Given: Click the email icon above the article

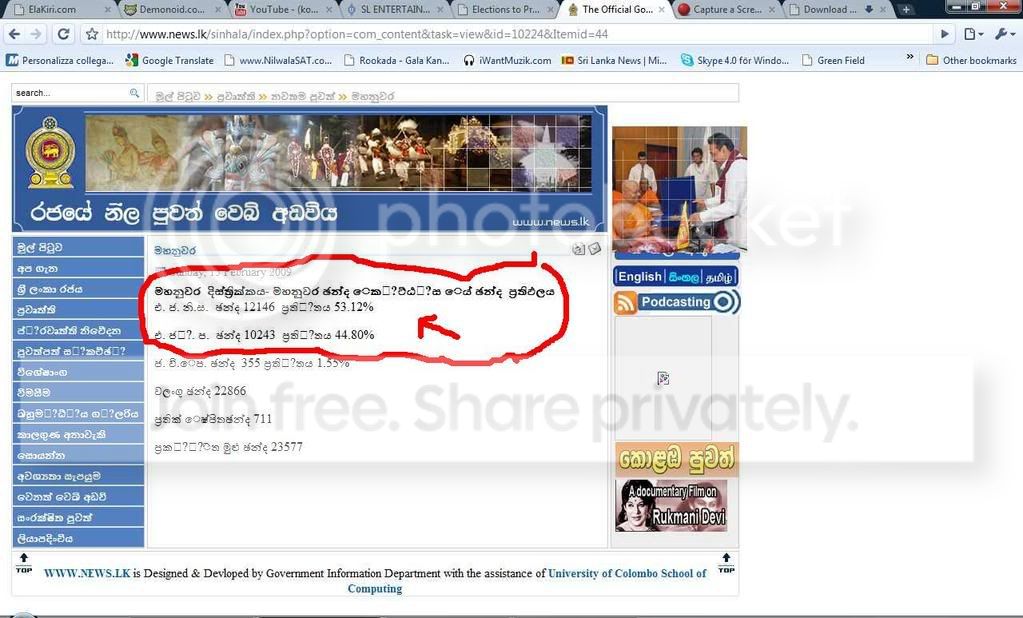Looking at the screenshot, I should click(594, 249).
